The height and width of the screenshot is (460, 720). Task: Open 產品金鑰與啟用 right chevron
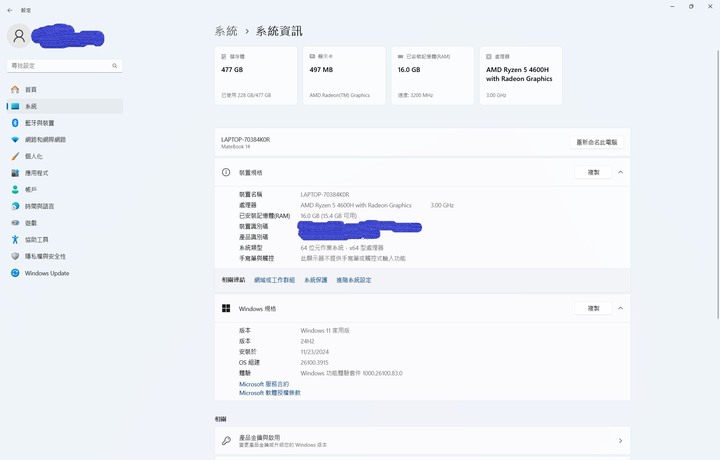click(x=620, y=441)
